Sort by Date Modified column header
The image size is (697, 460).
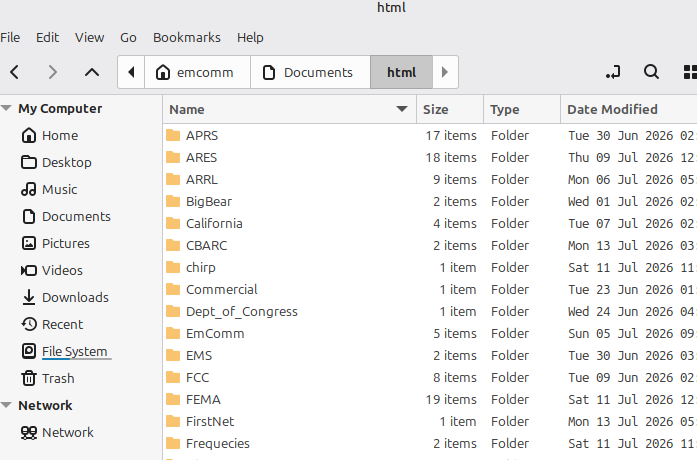629,109
